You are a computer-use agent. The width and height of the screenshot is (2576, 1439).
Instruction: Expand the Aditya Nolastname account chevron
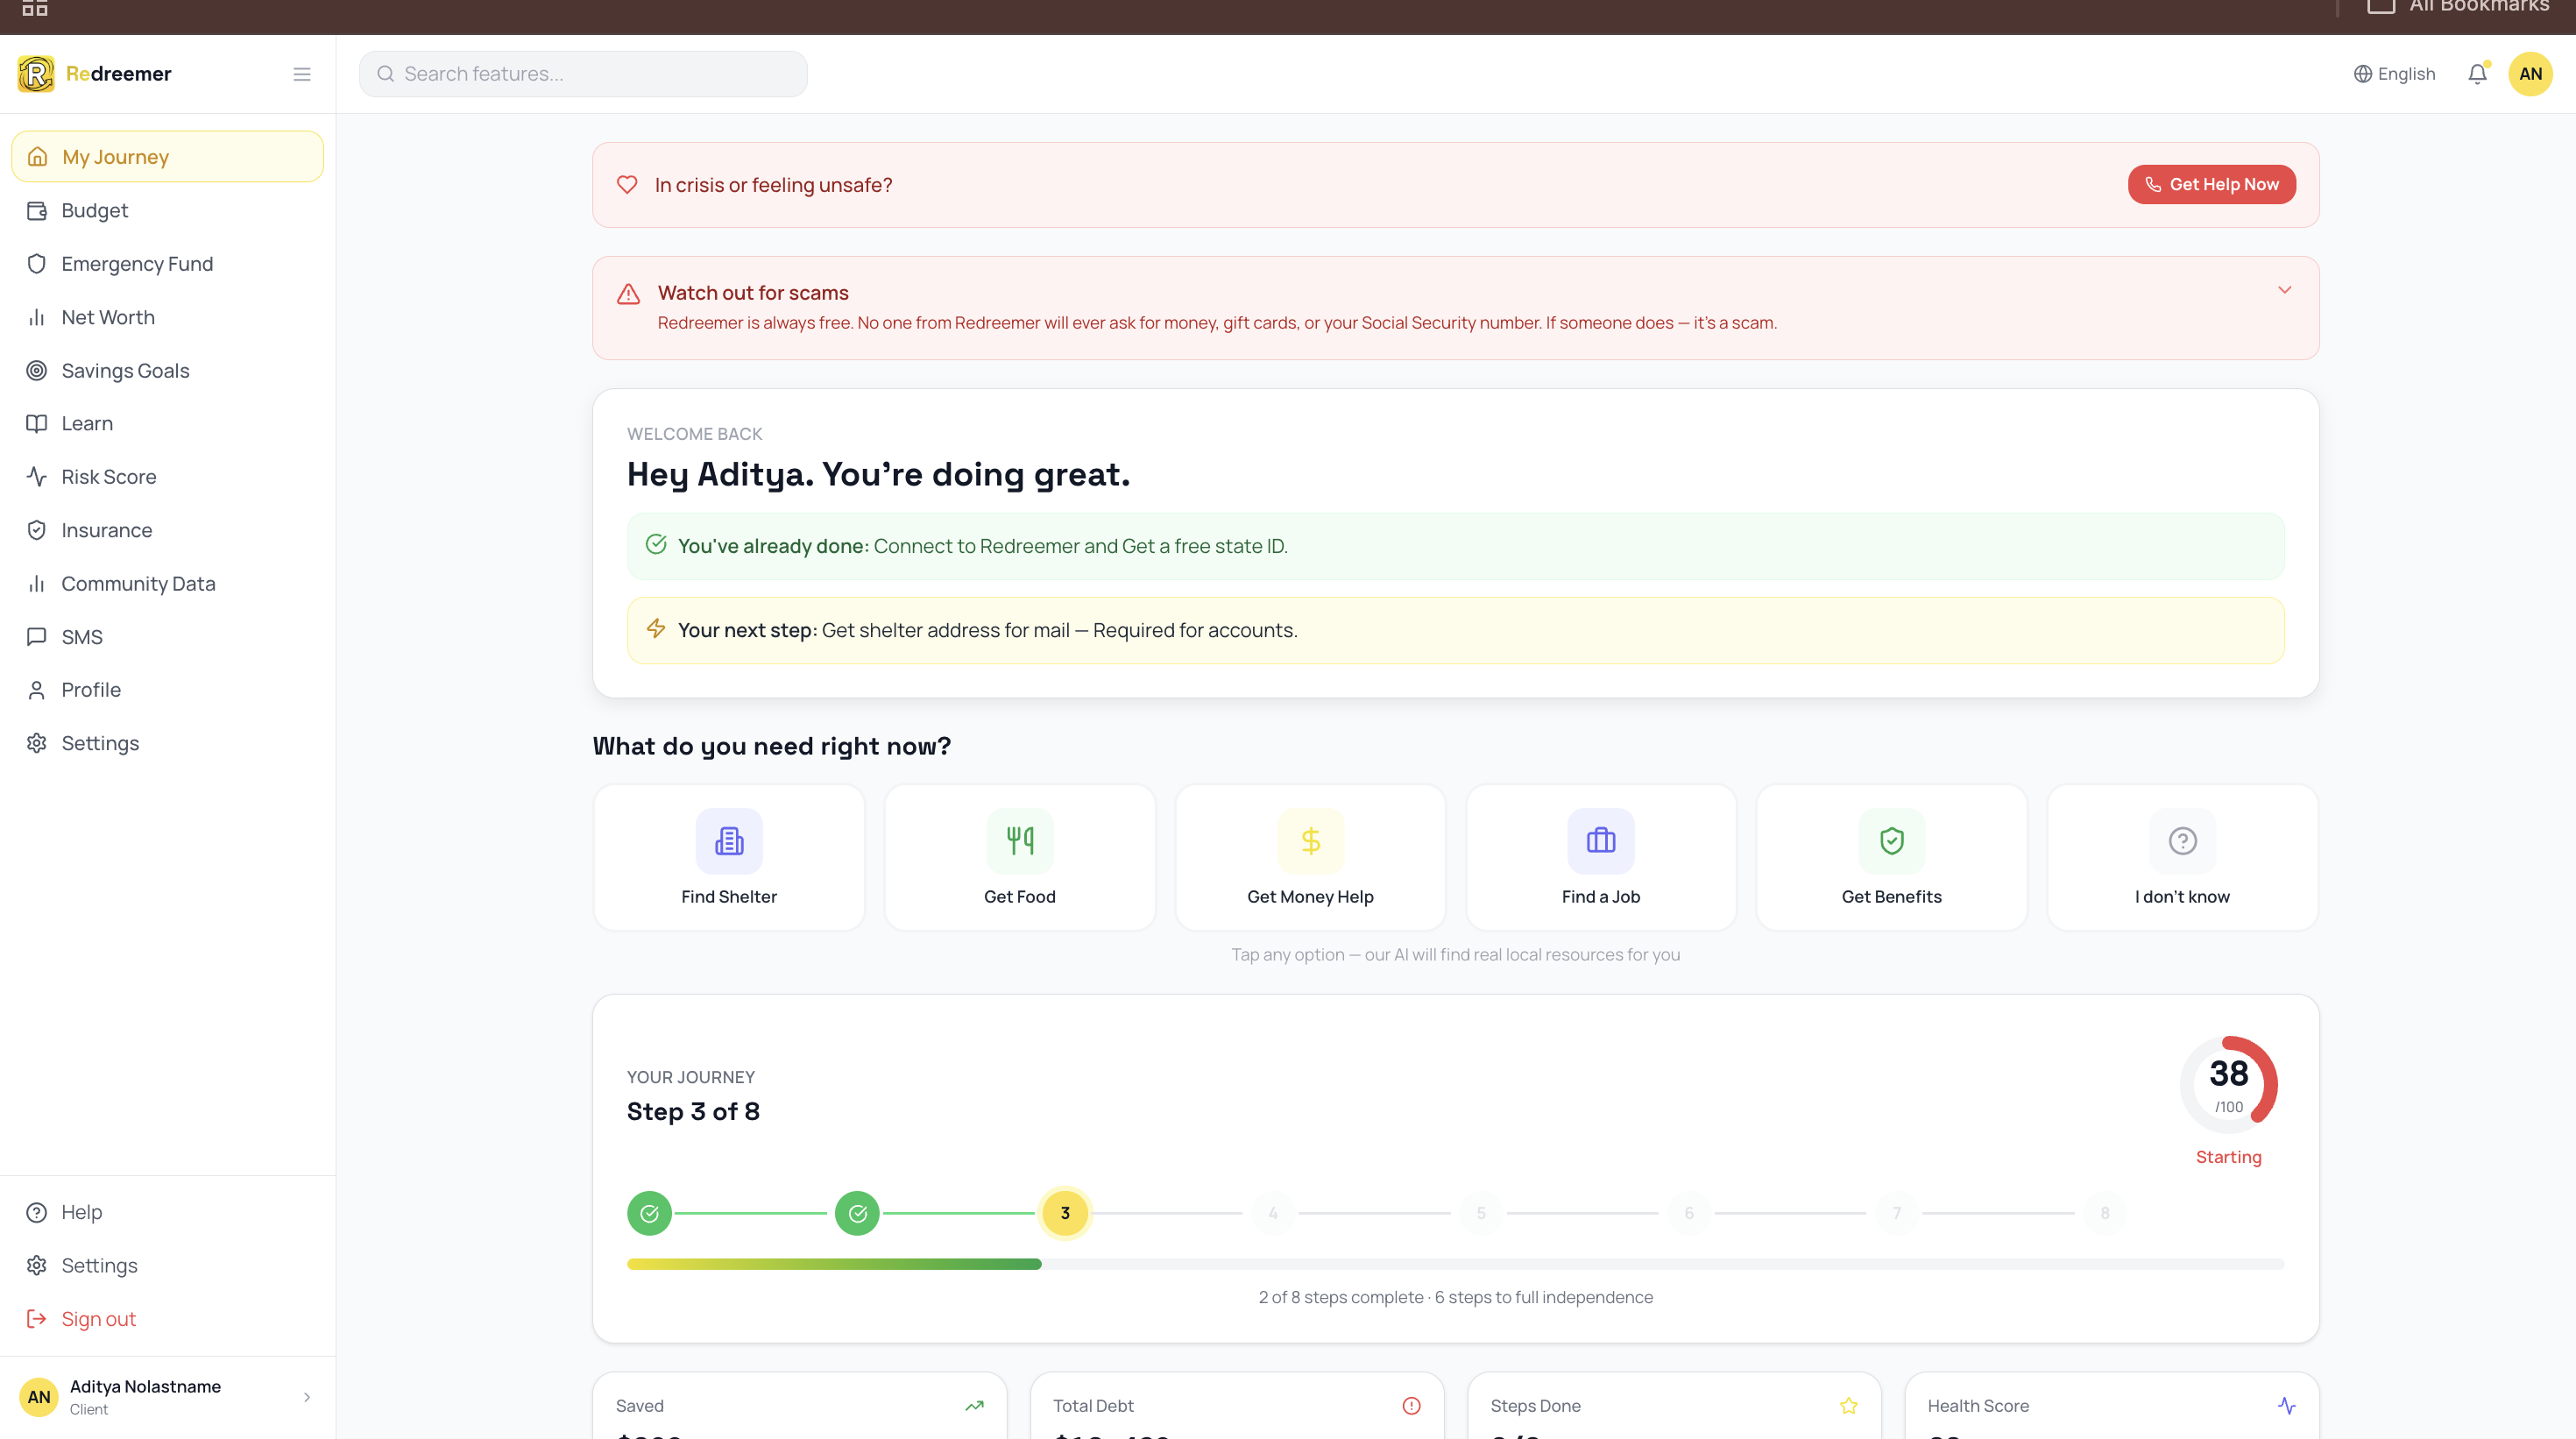[307, 1397]
